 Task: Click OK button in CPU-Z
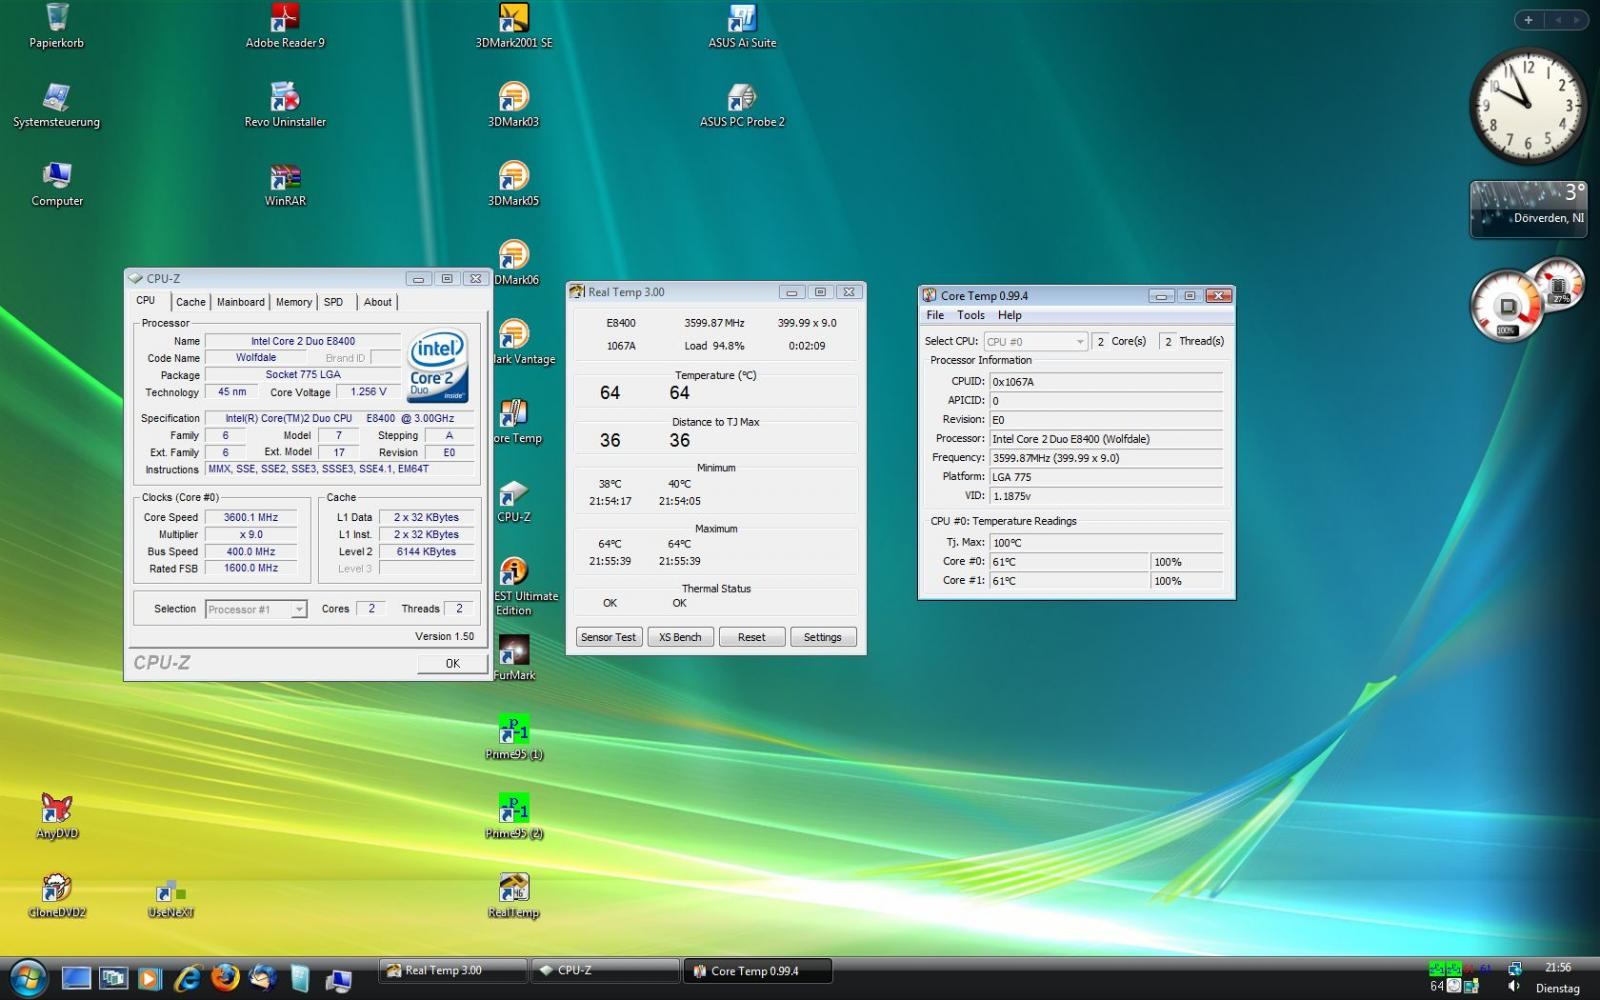453,663
